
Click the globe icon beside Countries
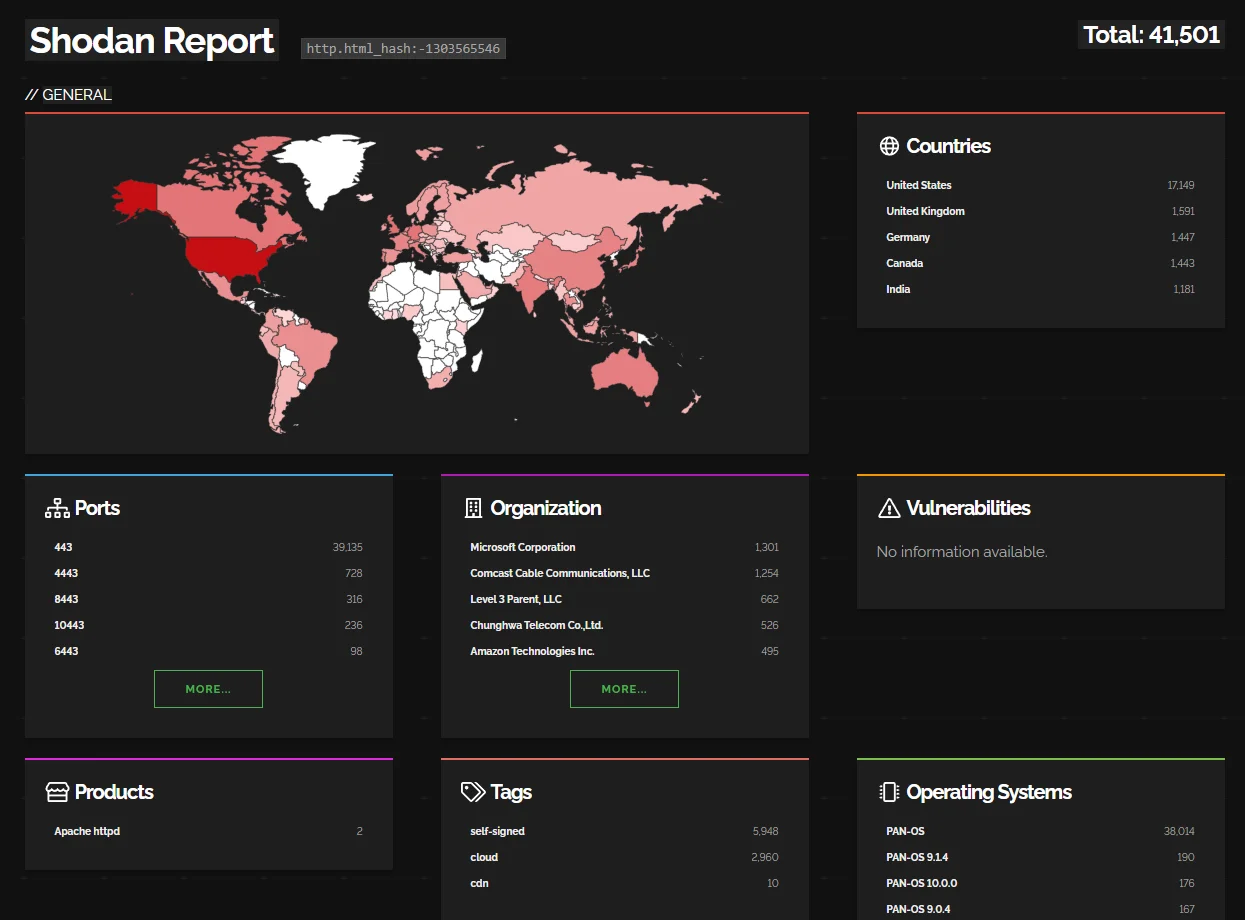pyautogui.click(x=889, y=146)
